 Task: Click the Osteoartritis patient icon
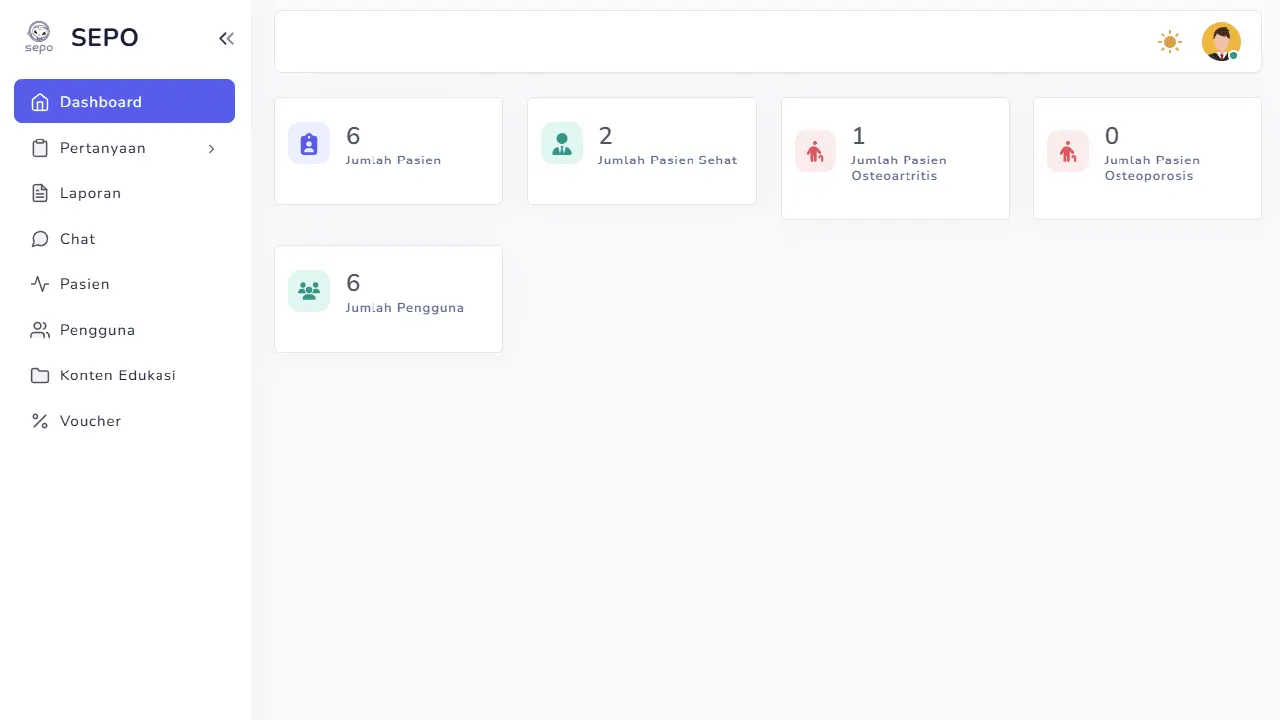click(815, 151)
